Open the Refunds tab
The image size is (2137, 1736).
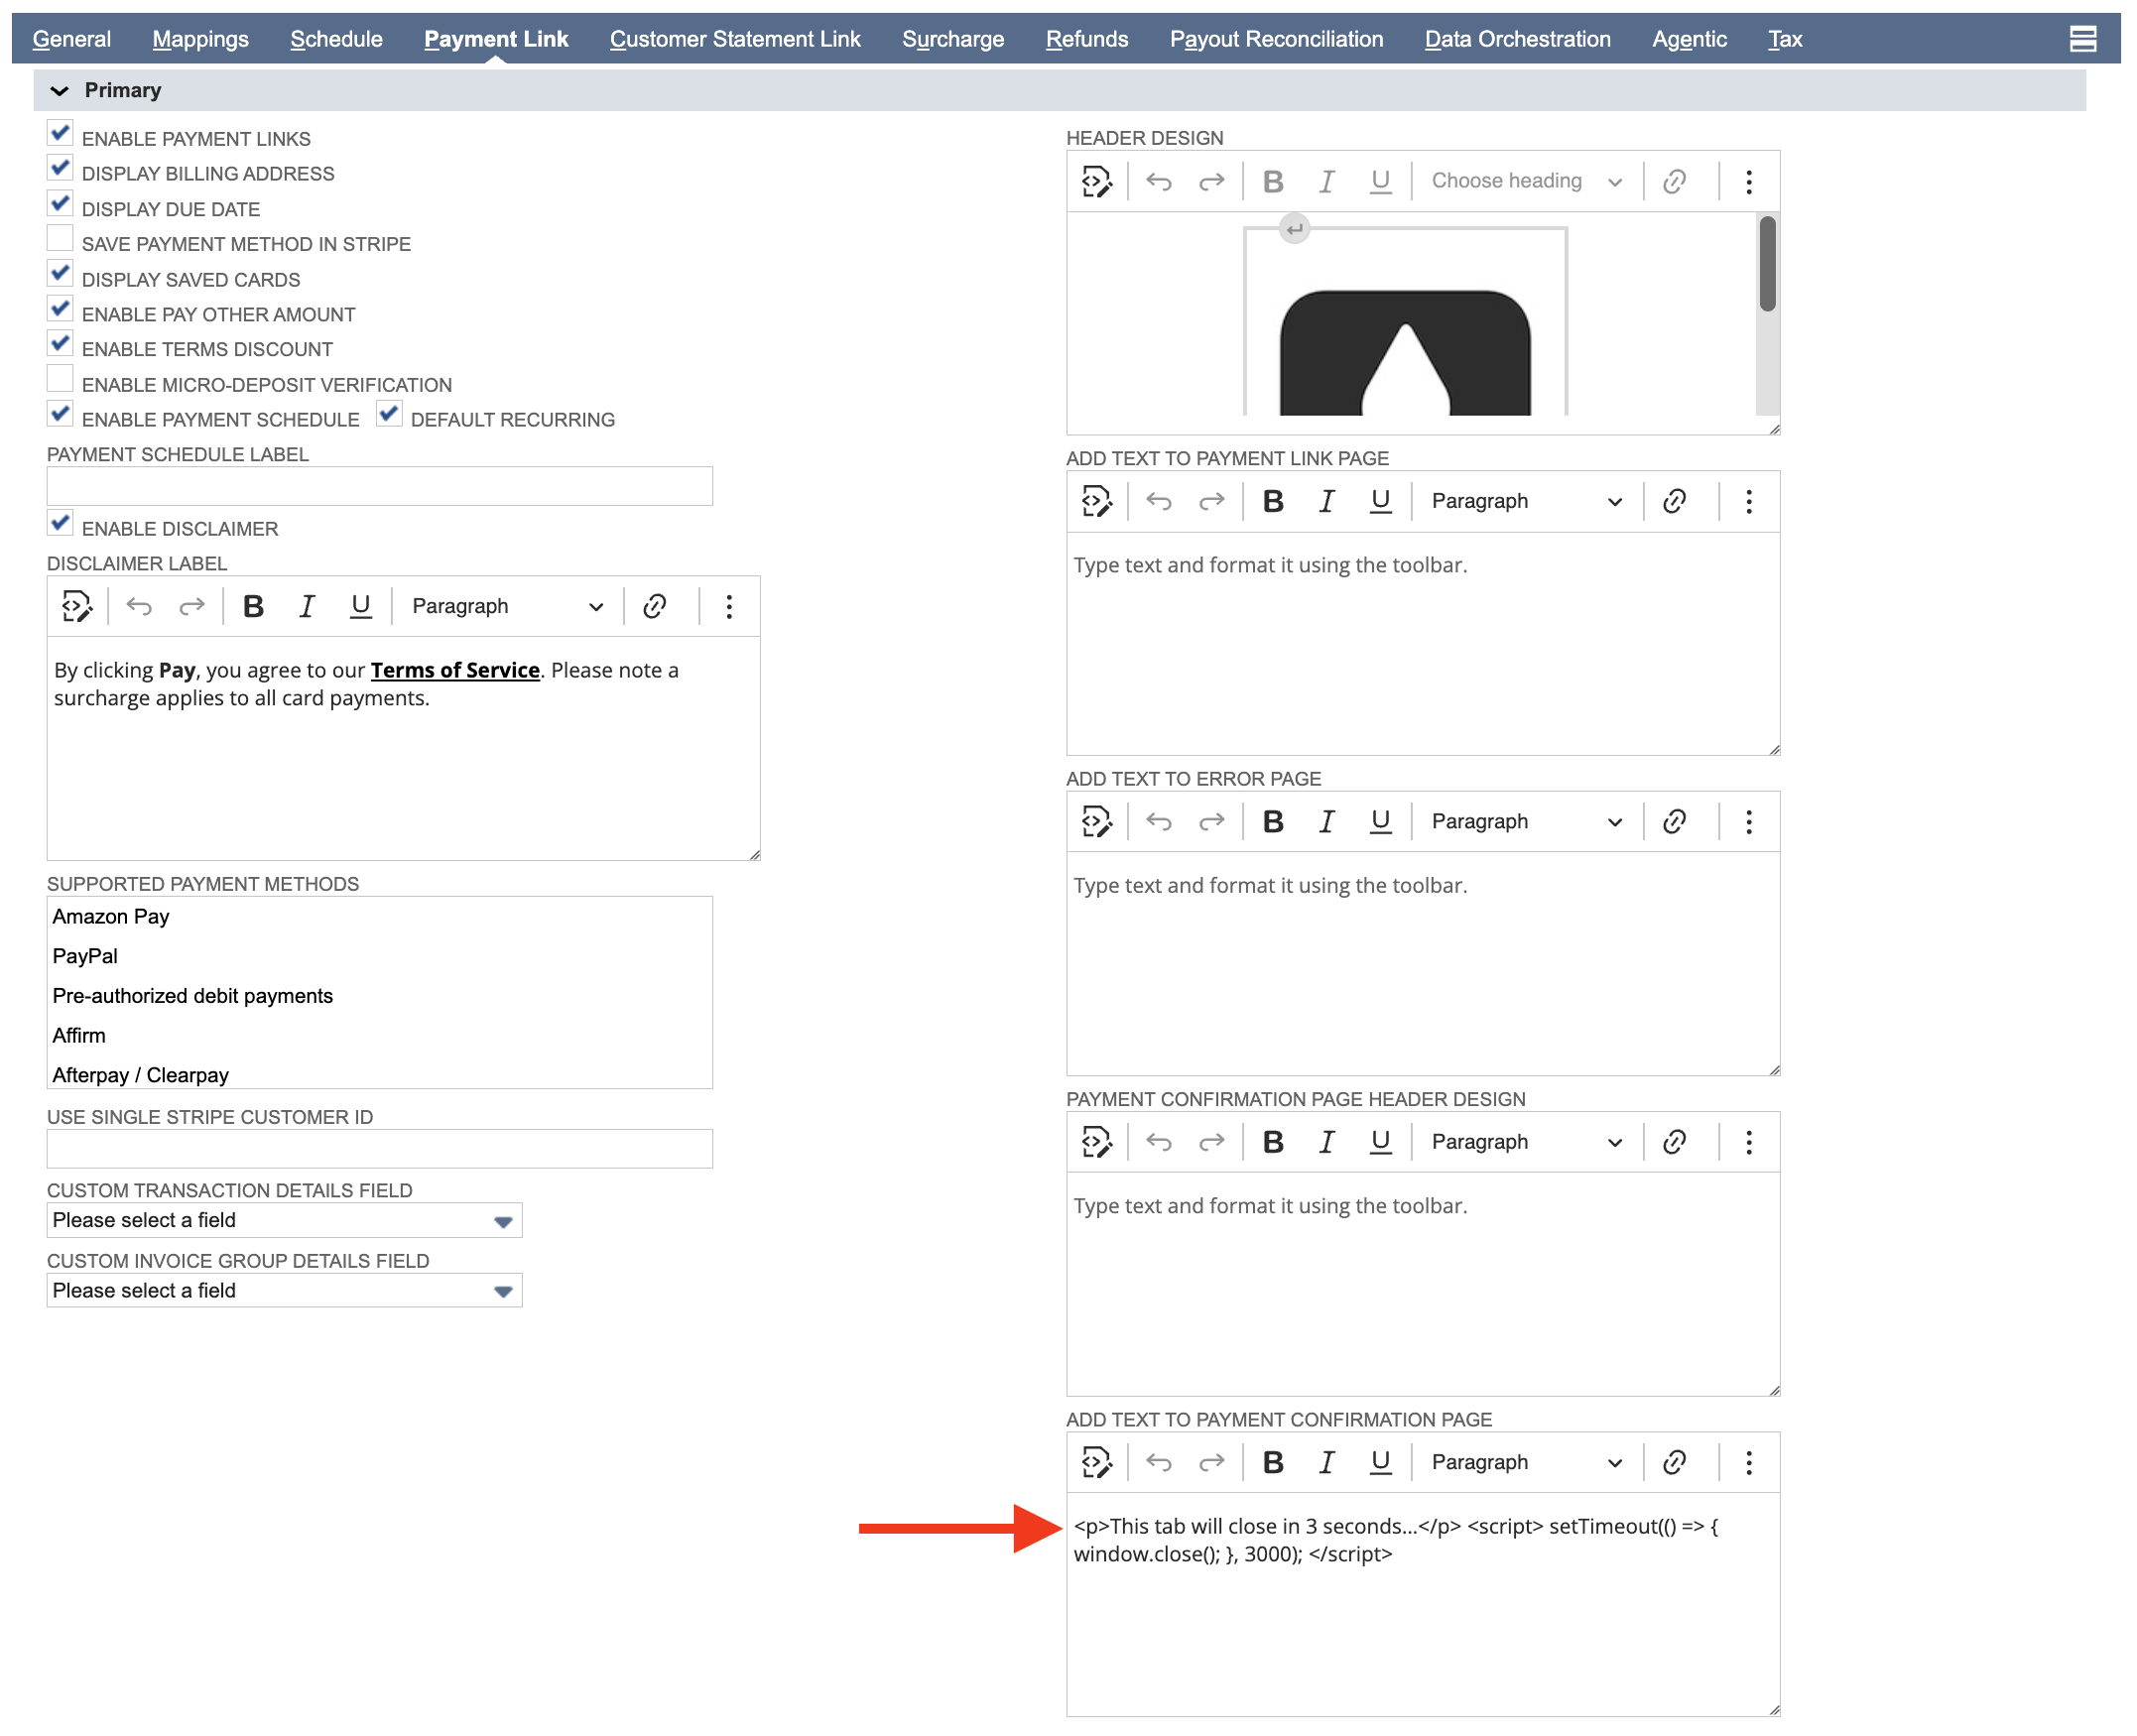point(1087,39)
